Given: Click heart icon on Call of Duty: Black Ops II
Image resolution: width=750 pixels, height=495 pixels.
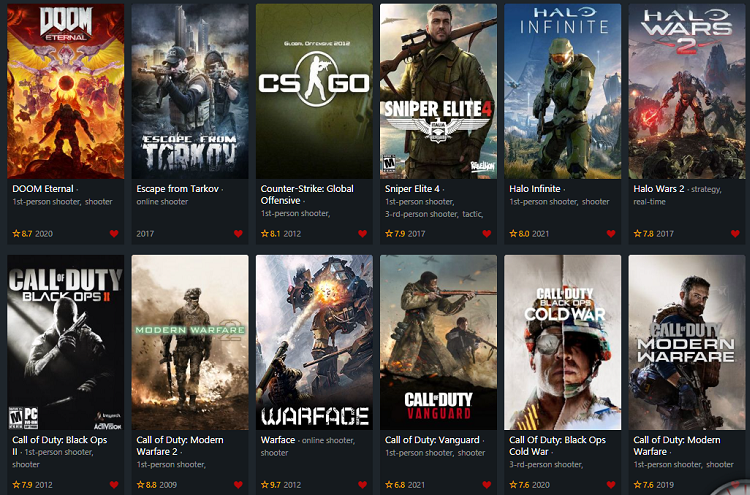Looking at the screenshot, I should click(x=114, y=484).
